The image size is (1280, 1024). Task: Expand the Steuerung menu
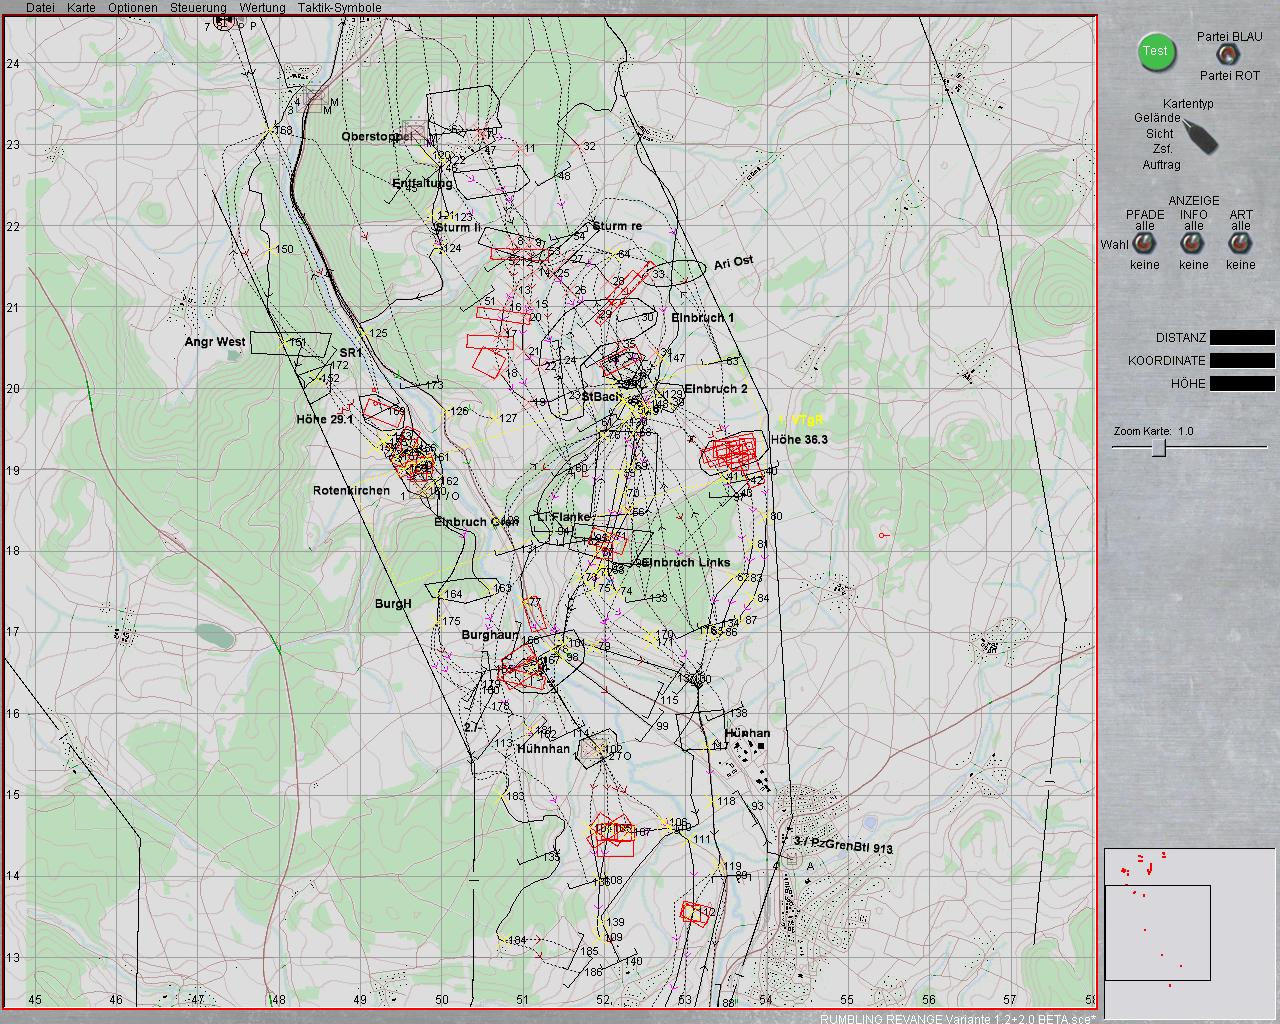coord(198,8)
